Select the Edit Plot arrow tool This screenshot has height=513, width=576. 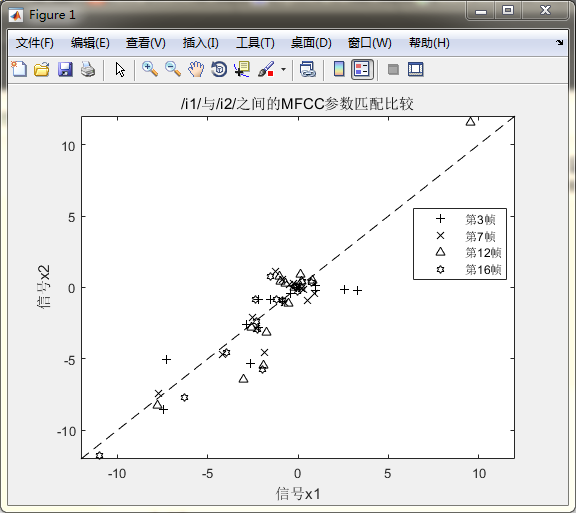[120, 69]
